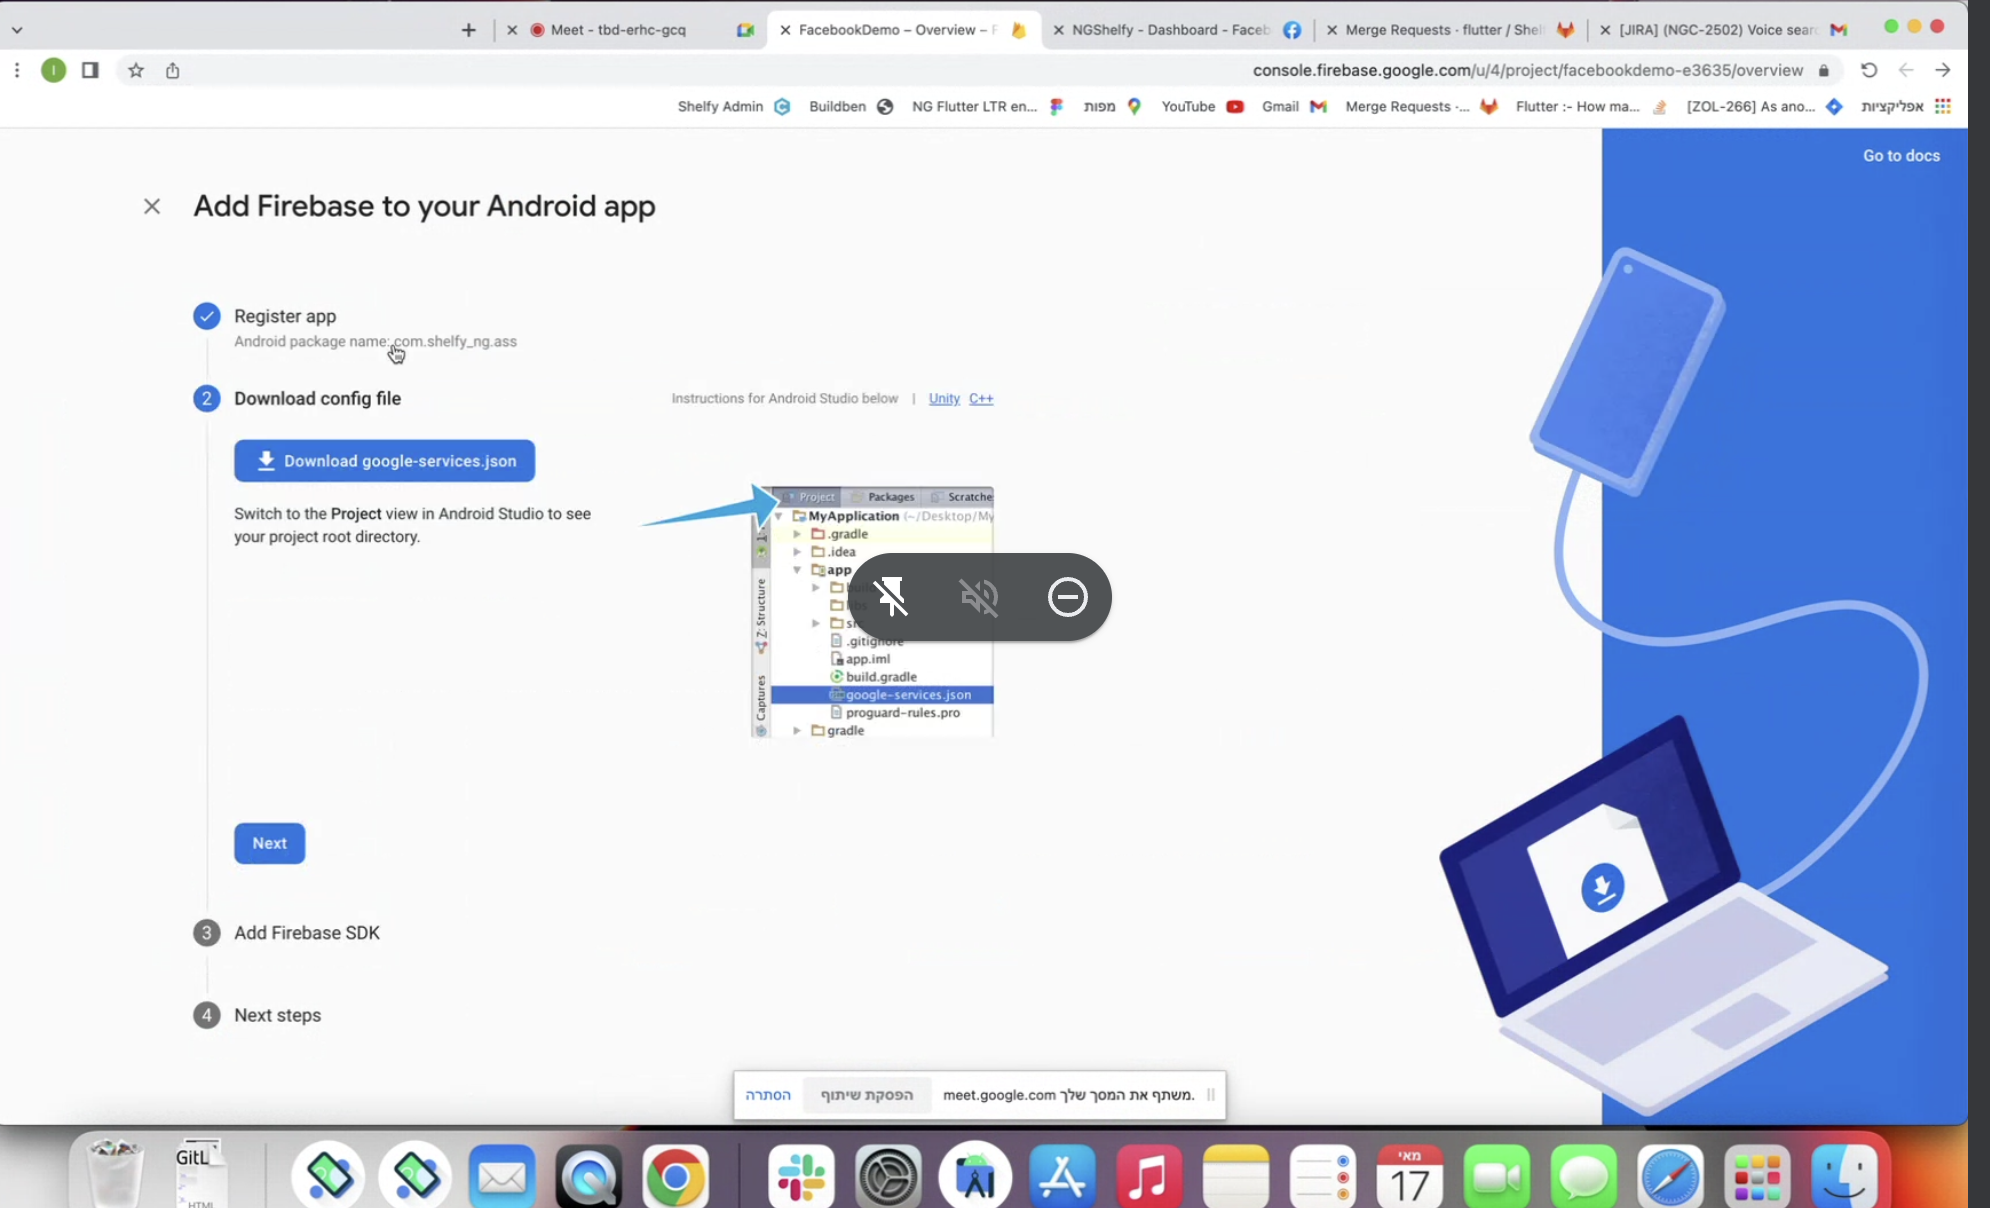Click the bookmark star icon in toolbar

tap(136, 70)
